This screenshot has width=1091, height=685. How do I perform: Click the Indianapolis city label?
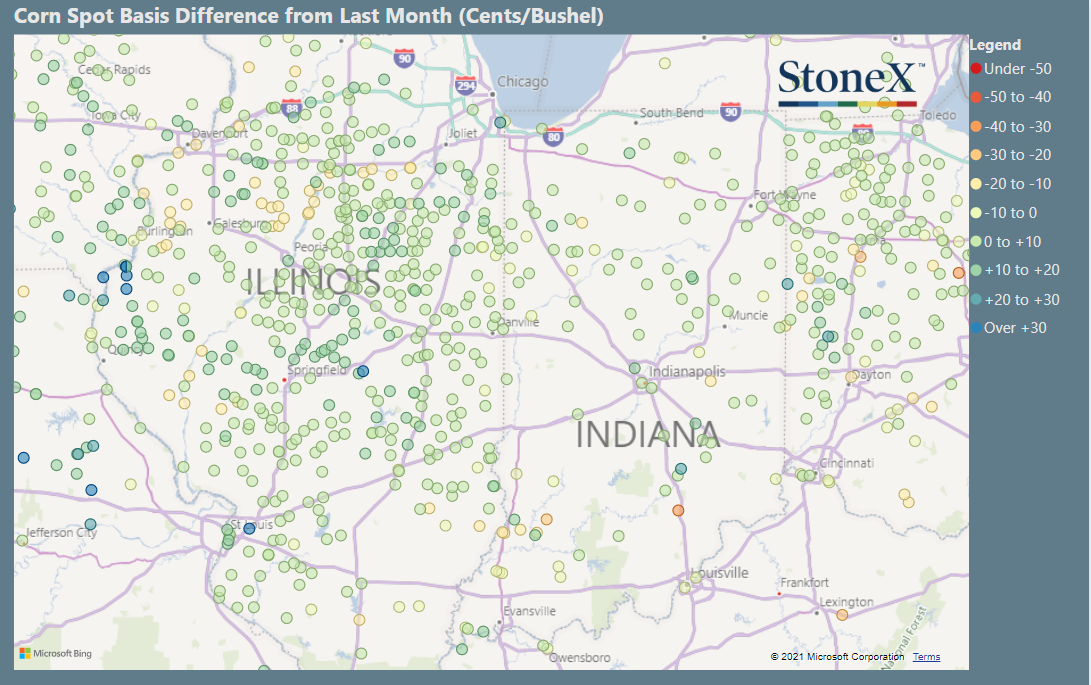pos(687,372)
